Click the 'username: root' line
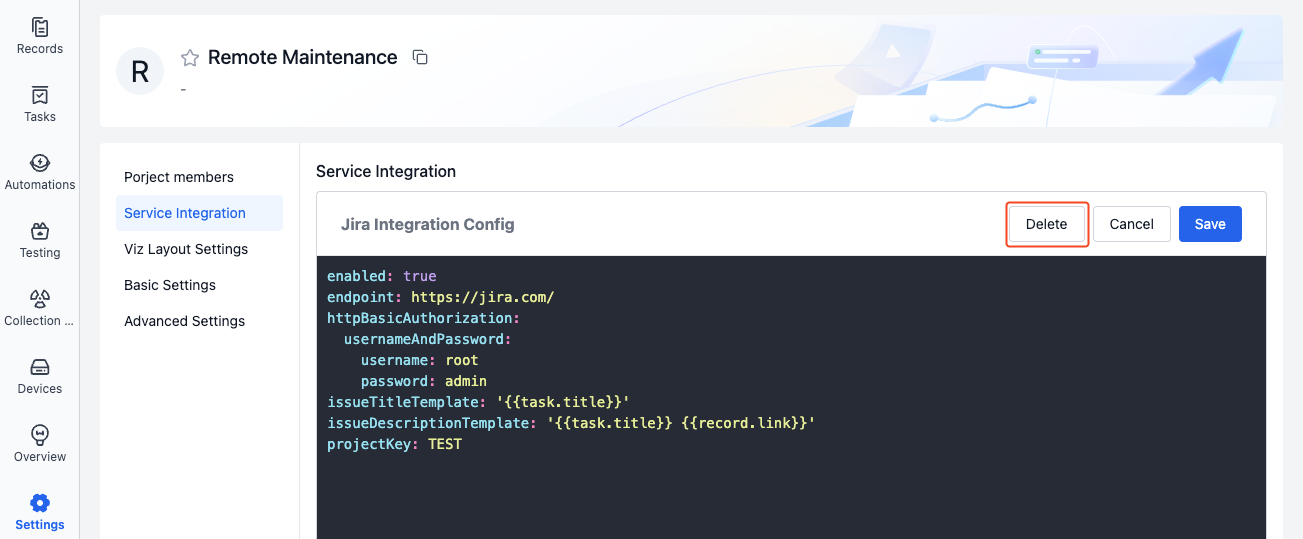Viewport: 1303px width, 539px height. pyautogui.click(x=420, y=360)
